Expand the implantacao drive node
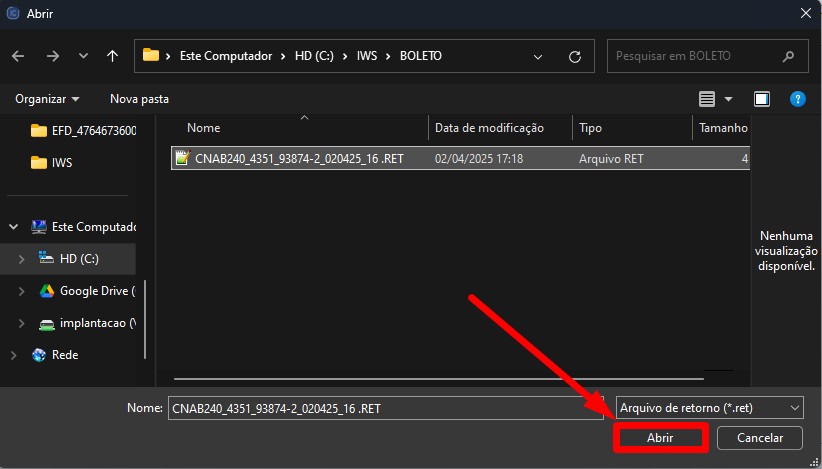 tap(21, 323)
